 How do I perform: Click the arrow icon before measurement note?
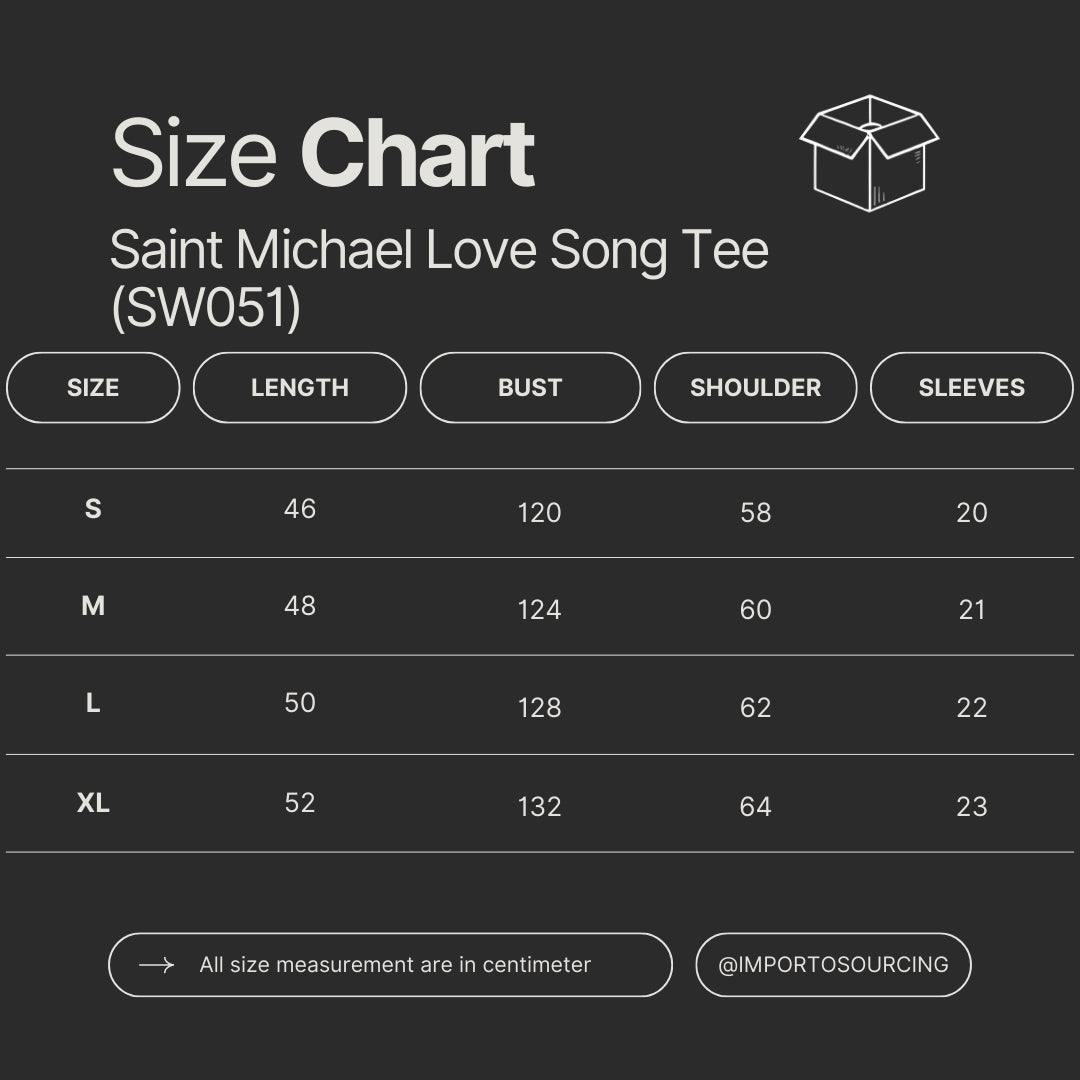point(156,965)
